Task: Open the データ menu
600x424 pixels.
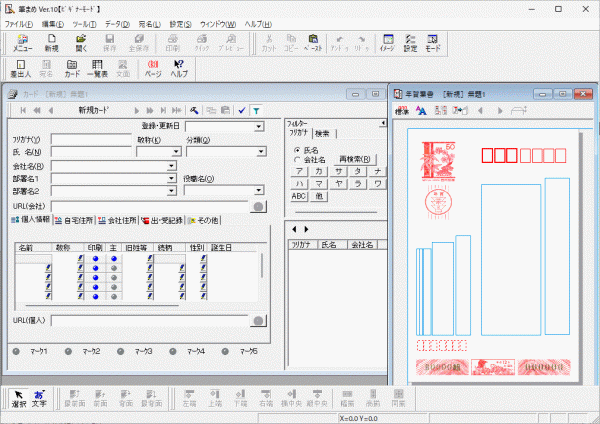Action: click(x=117, y=24)
